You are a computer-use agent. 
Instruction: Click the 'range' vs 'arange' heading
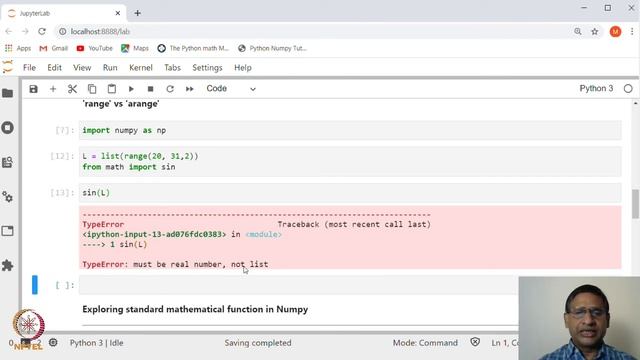(x=121, y=104)
